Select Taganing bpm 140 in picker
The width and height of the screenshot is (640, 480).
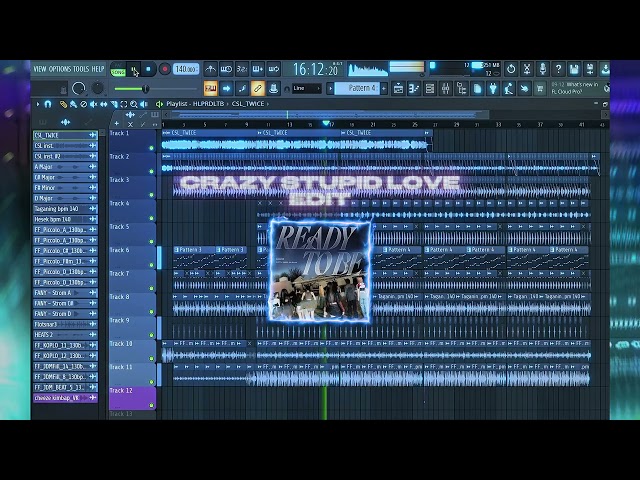65,209
